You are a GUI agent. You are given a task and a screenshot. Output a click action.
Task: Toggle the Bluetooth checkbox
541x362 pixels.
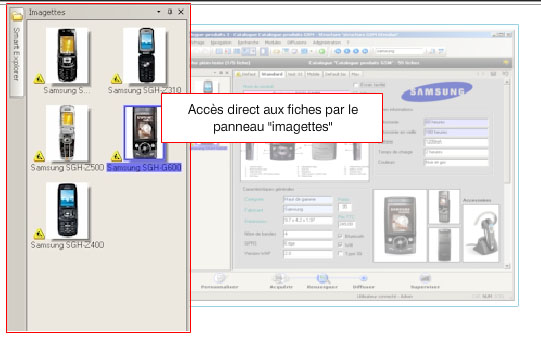click(340, 236)
